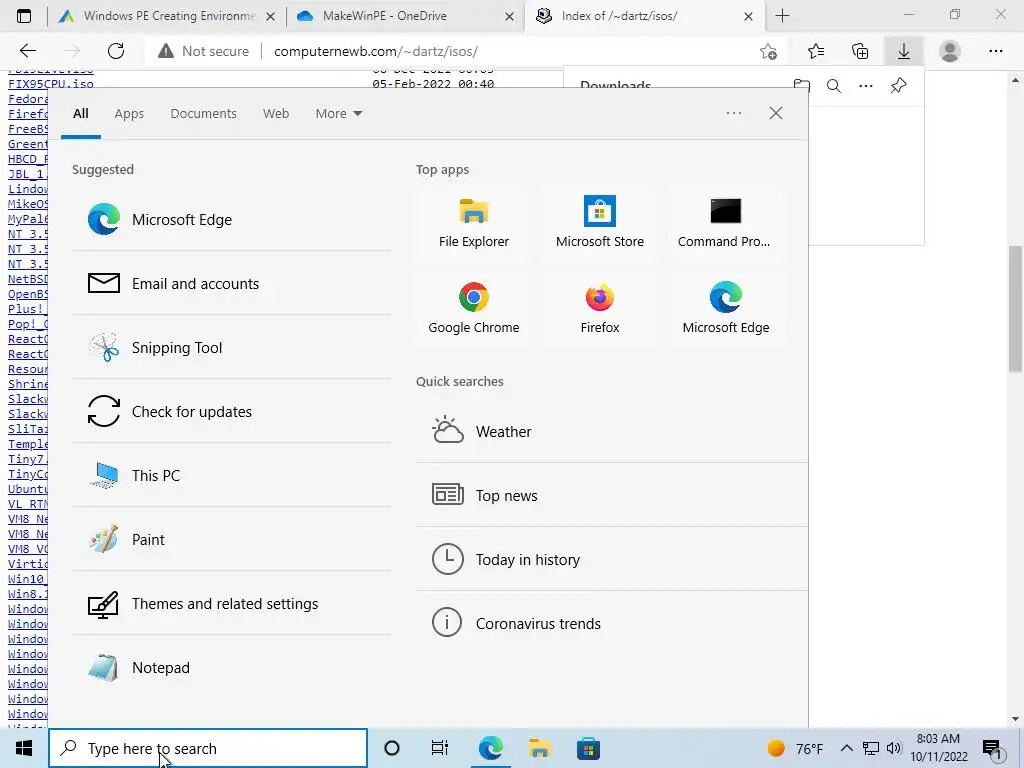
Task: Open Task View on taskbar
Action: click(x=440, y=748)
